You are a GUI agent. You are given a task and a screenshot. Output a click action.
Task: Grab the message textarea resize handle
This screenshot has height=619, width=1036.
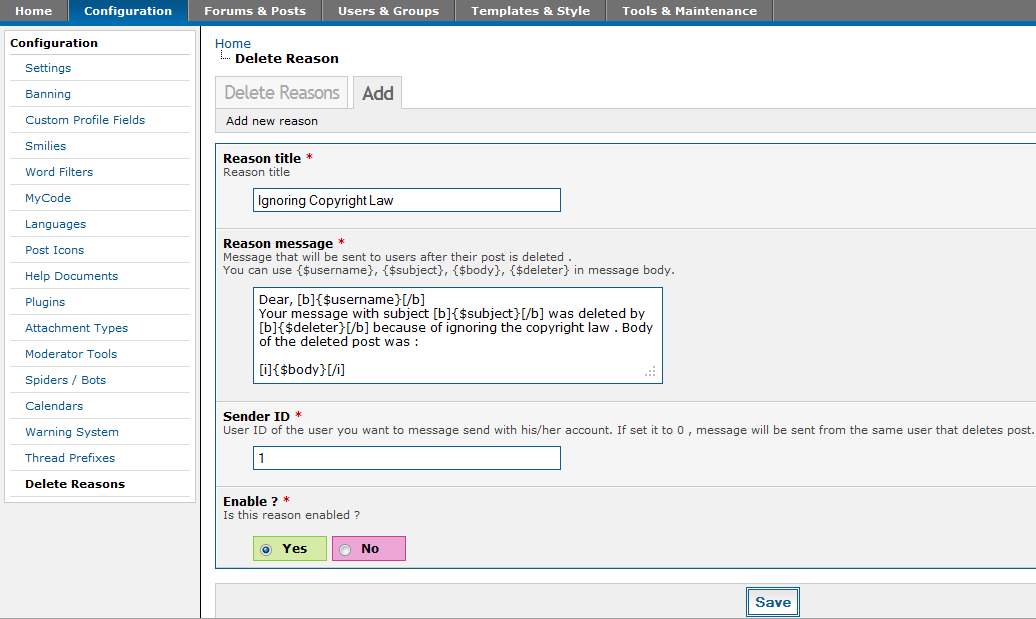point(650,371)
